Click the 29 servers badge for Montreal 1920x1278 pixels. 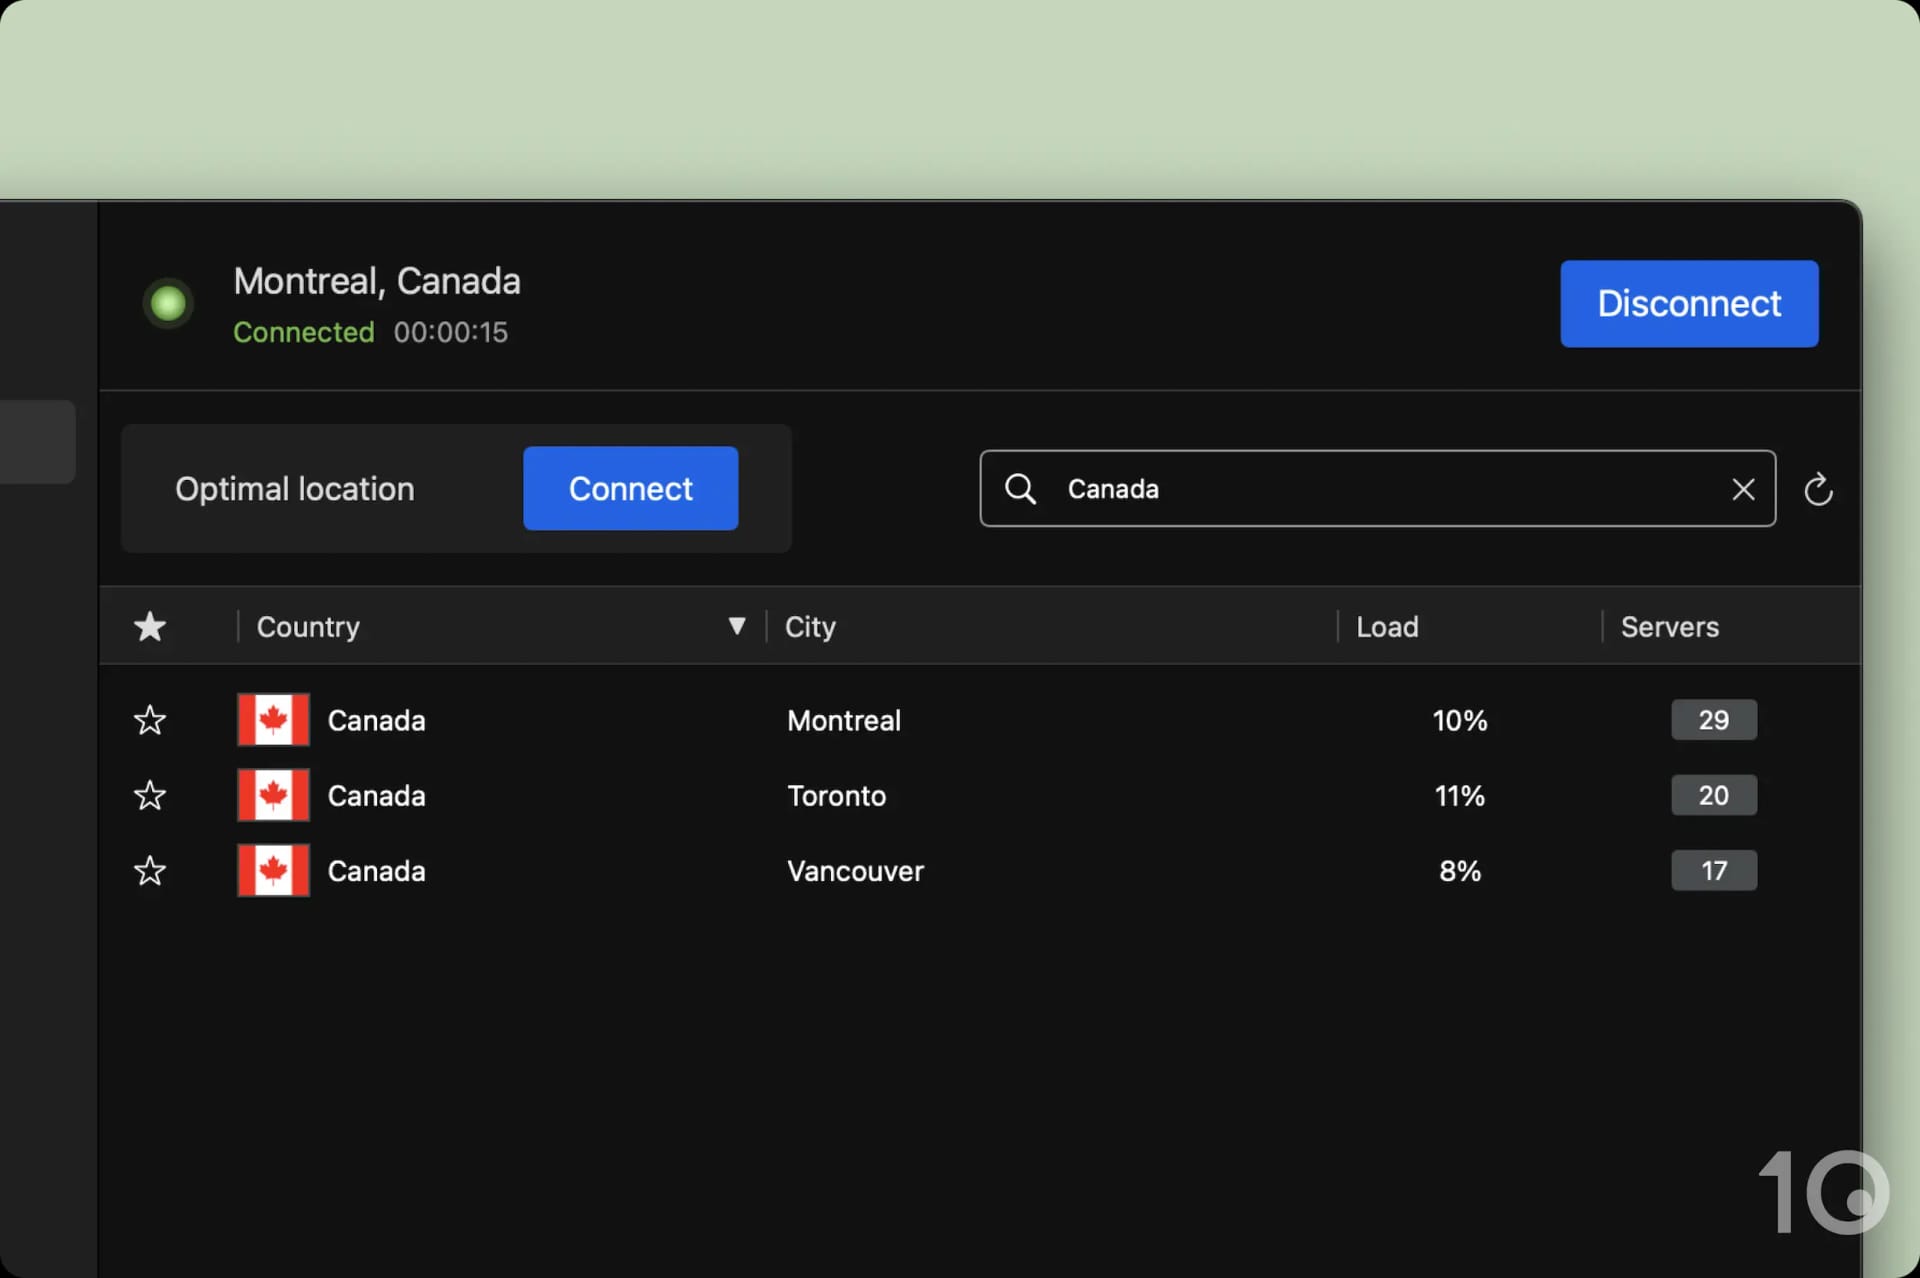point(1712,719)
